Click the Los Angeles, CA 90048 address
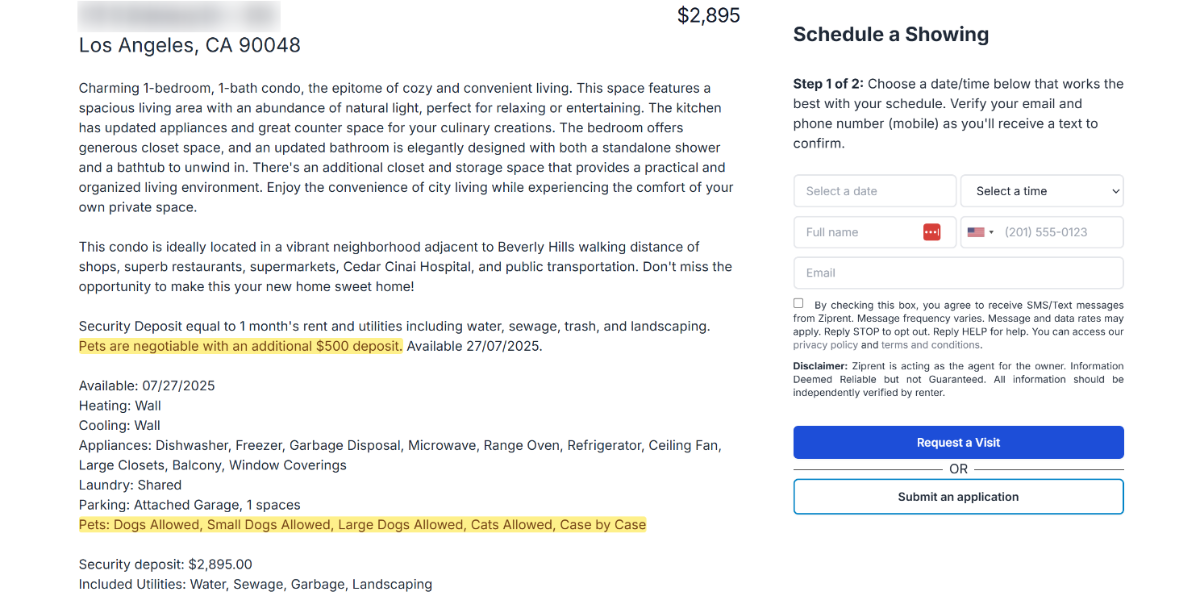Screen dimensions: 1200x616 pyautogui.click(x=190, y=45)
